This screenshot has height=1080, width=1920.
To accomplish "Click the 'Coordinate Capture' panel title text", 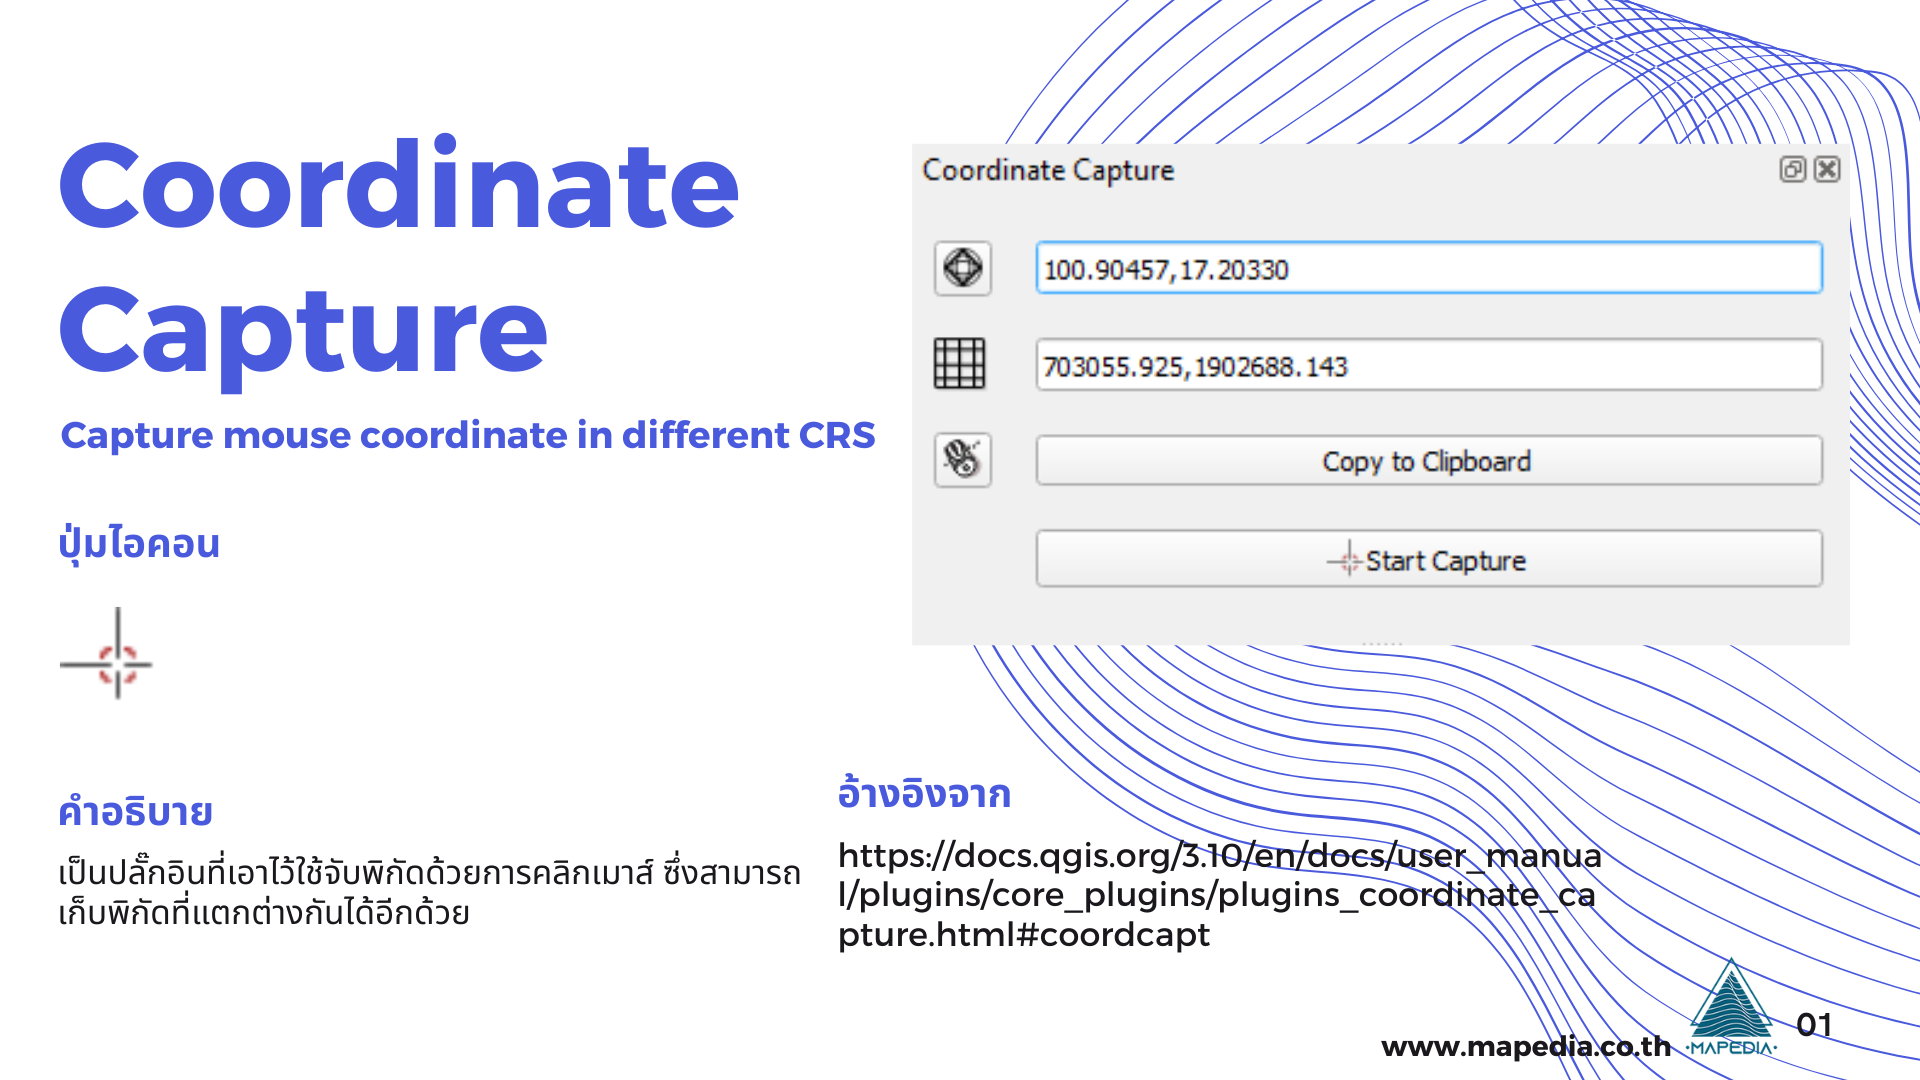I will pyautogui.click(x=1048, y=170).
